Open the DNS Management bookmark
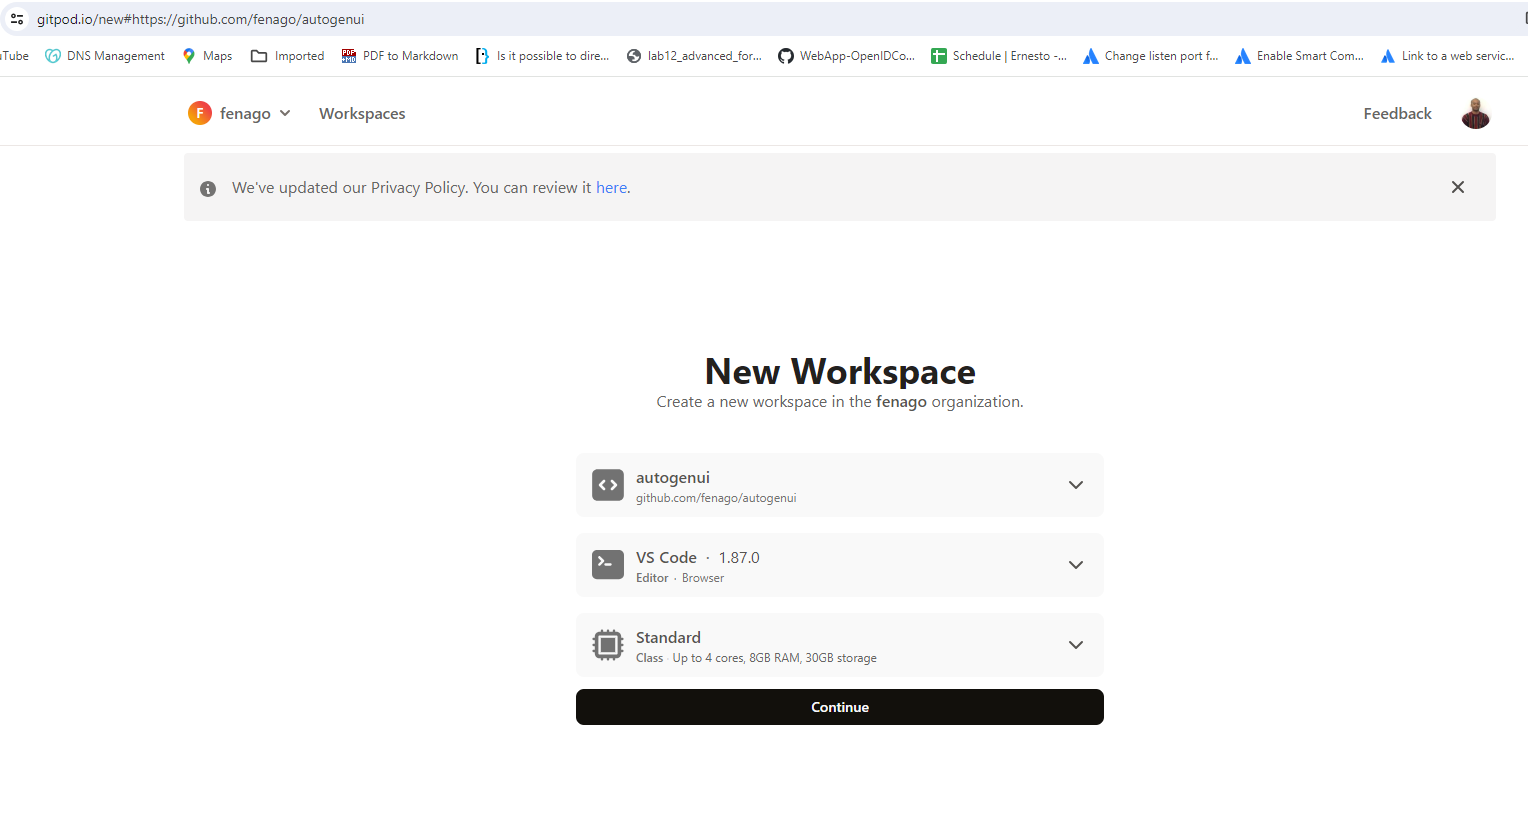 pos(105,56)
